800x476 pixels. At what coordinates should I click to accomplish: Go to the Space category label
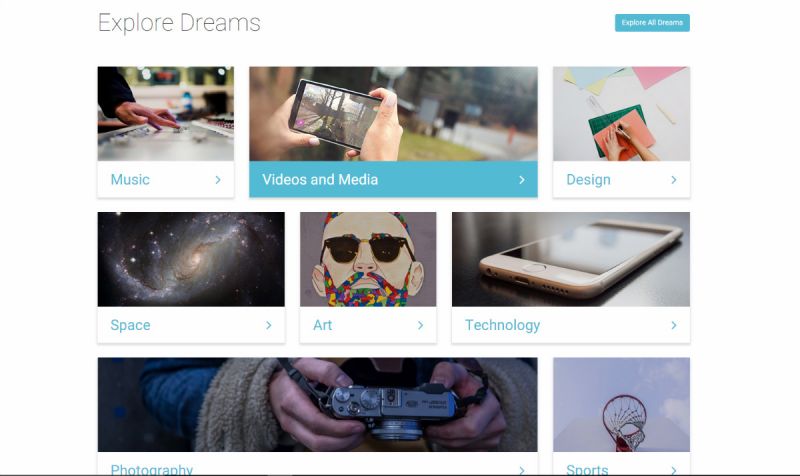[x=130, y=325]
